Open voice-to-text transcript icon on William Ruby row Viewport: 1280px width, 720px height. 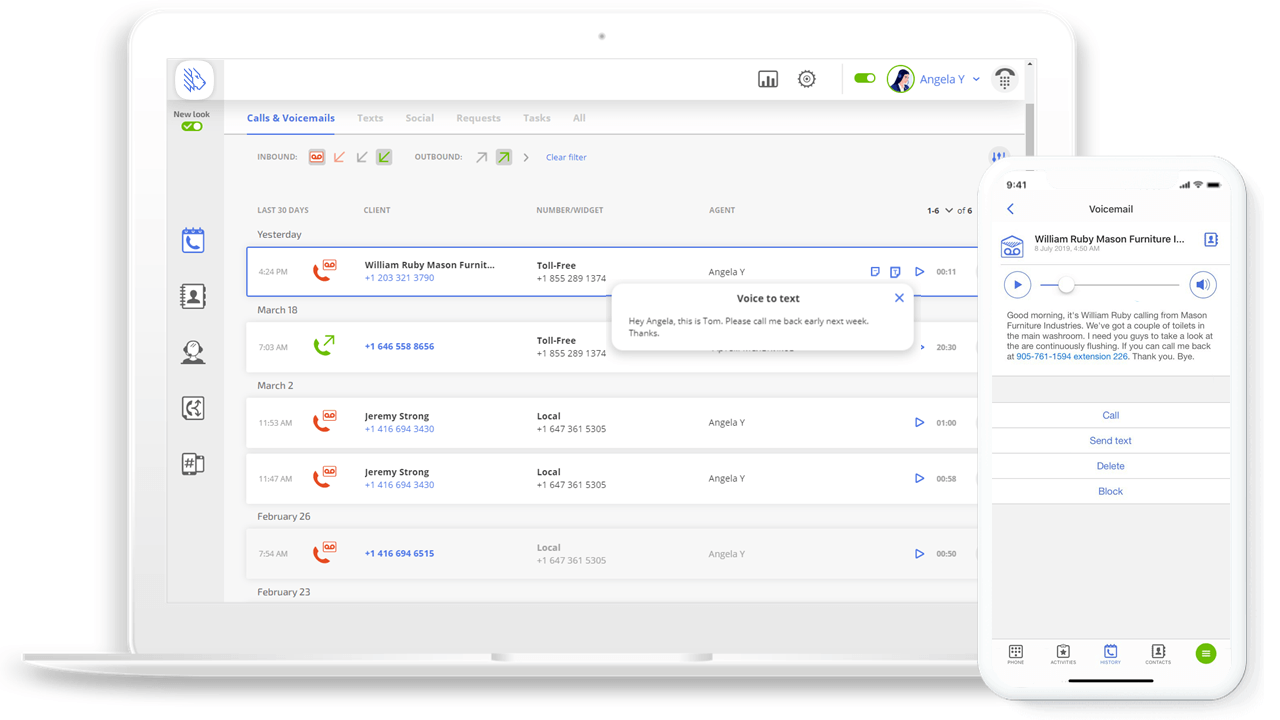pyautogui.click(x=895, y=272)
